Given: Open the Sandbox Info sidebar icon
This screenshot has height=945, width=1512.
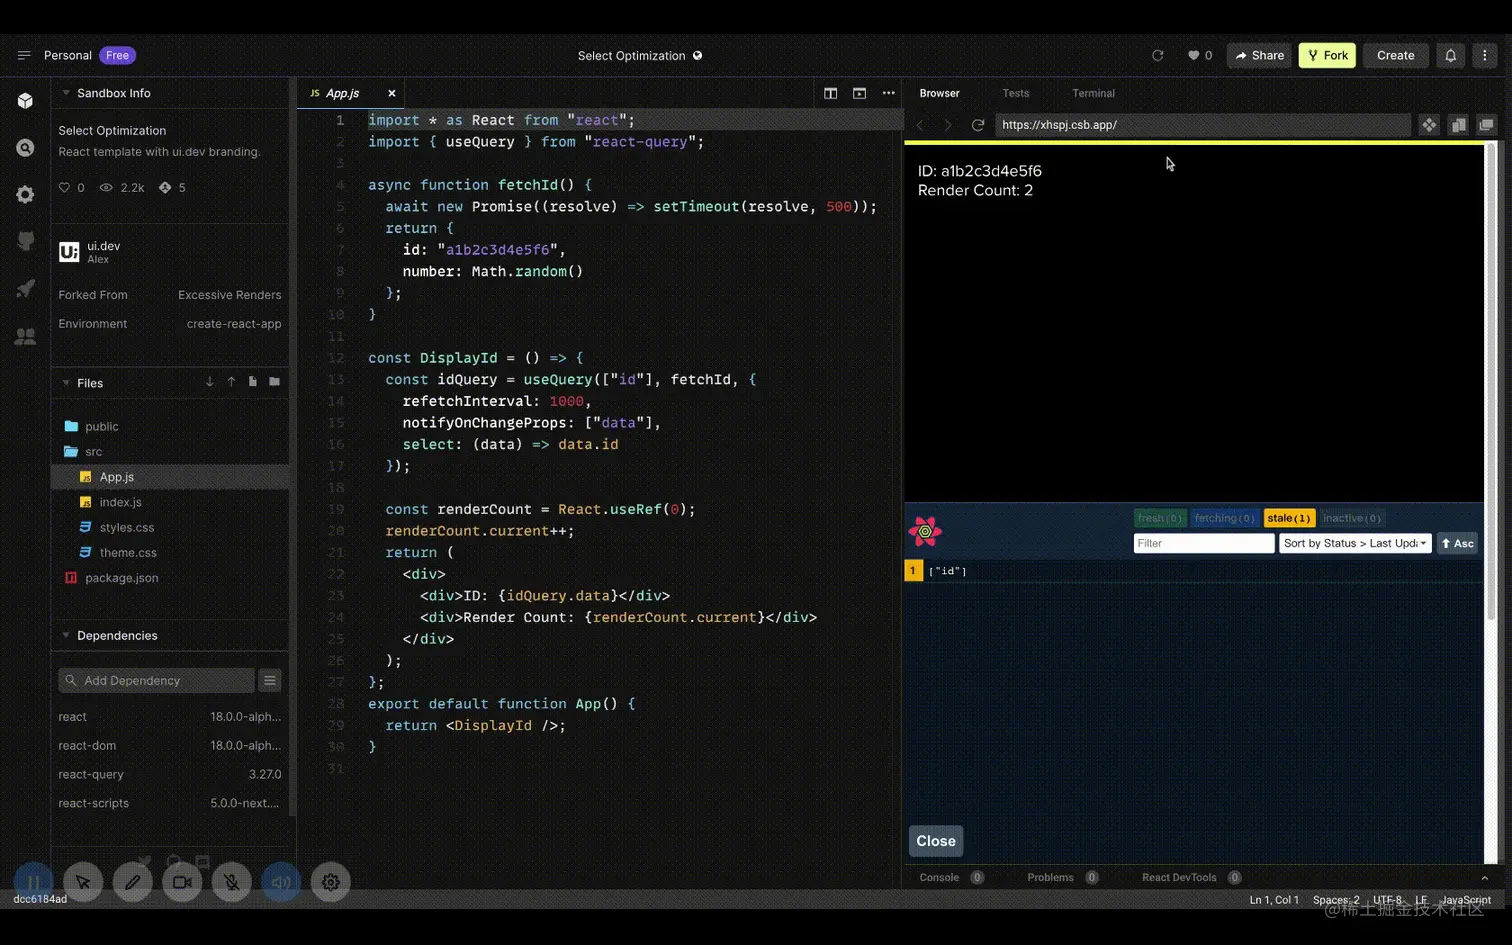Looking at the screenshot, I should [x=25, y=101].
